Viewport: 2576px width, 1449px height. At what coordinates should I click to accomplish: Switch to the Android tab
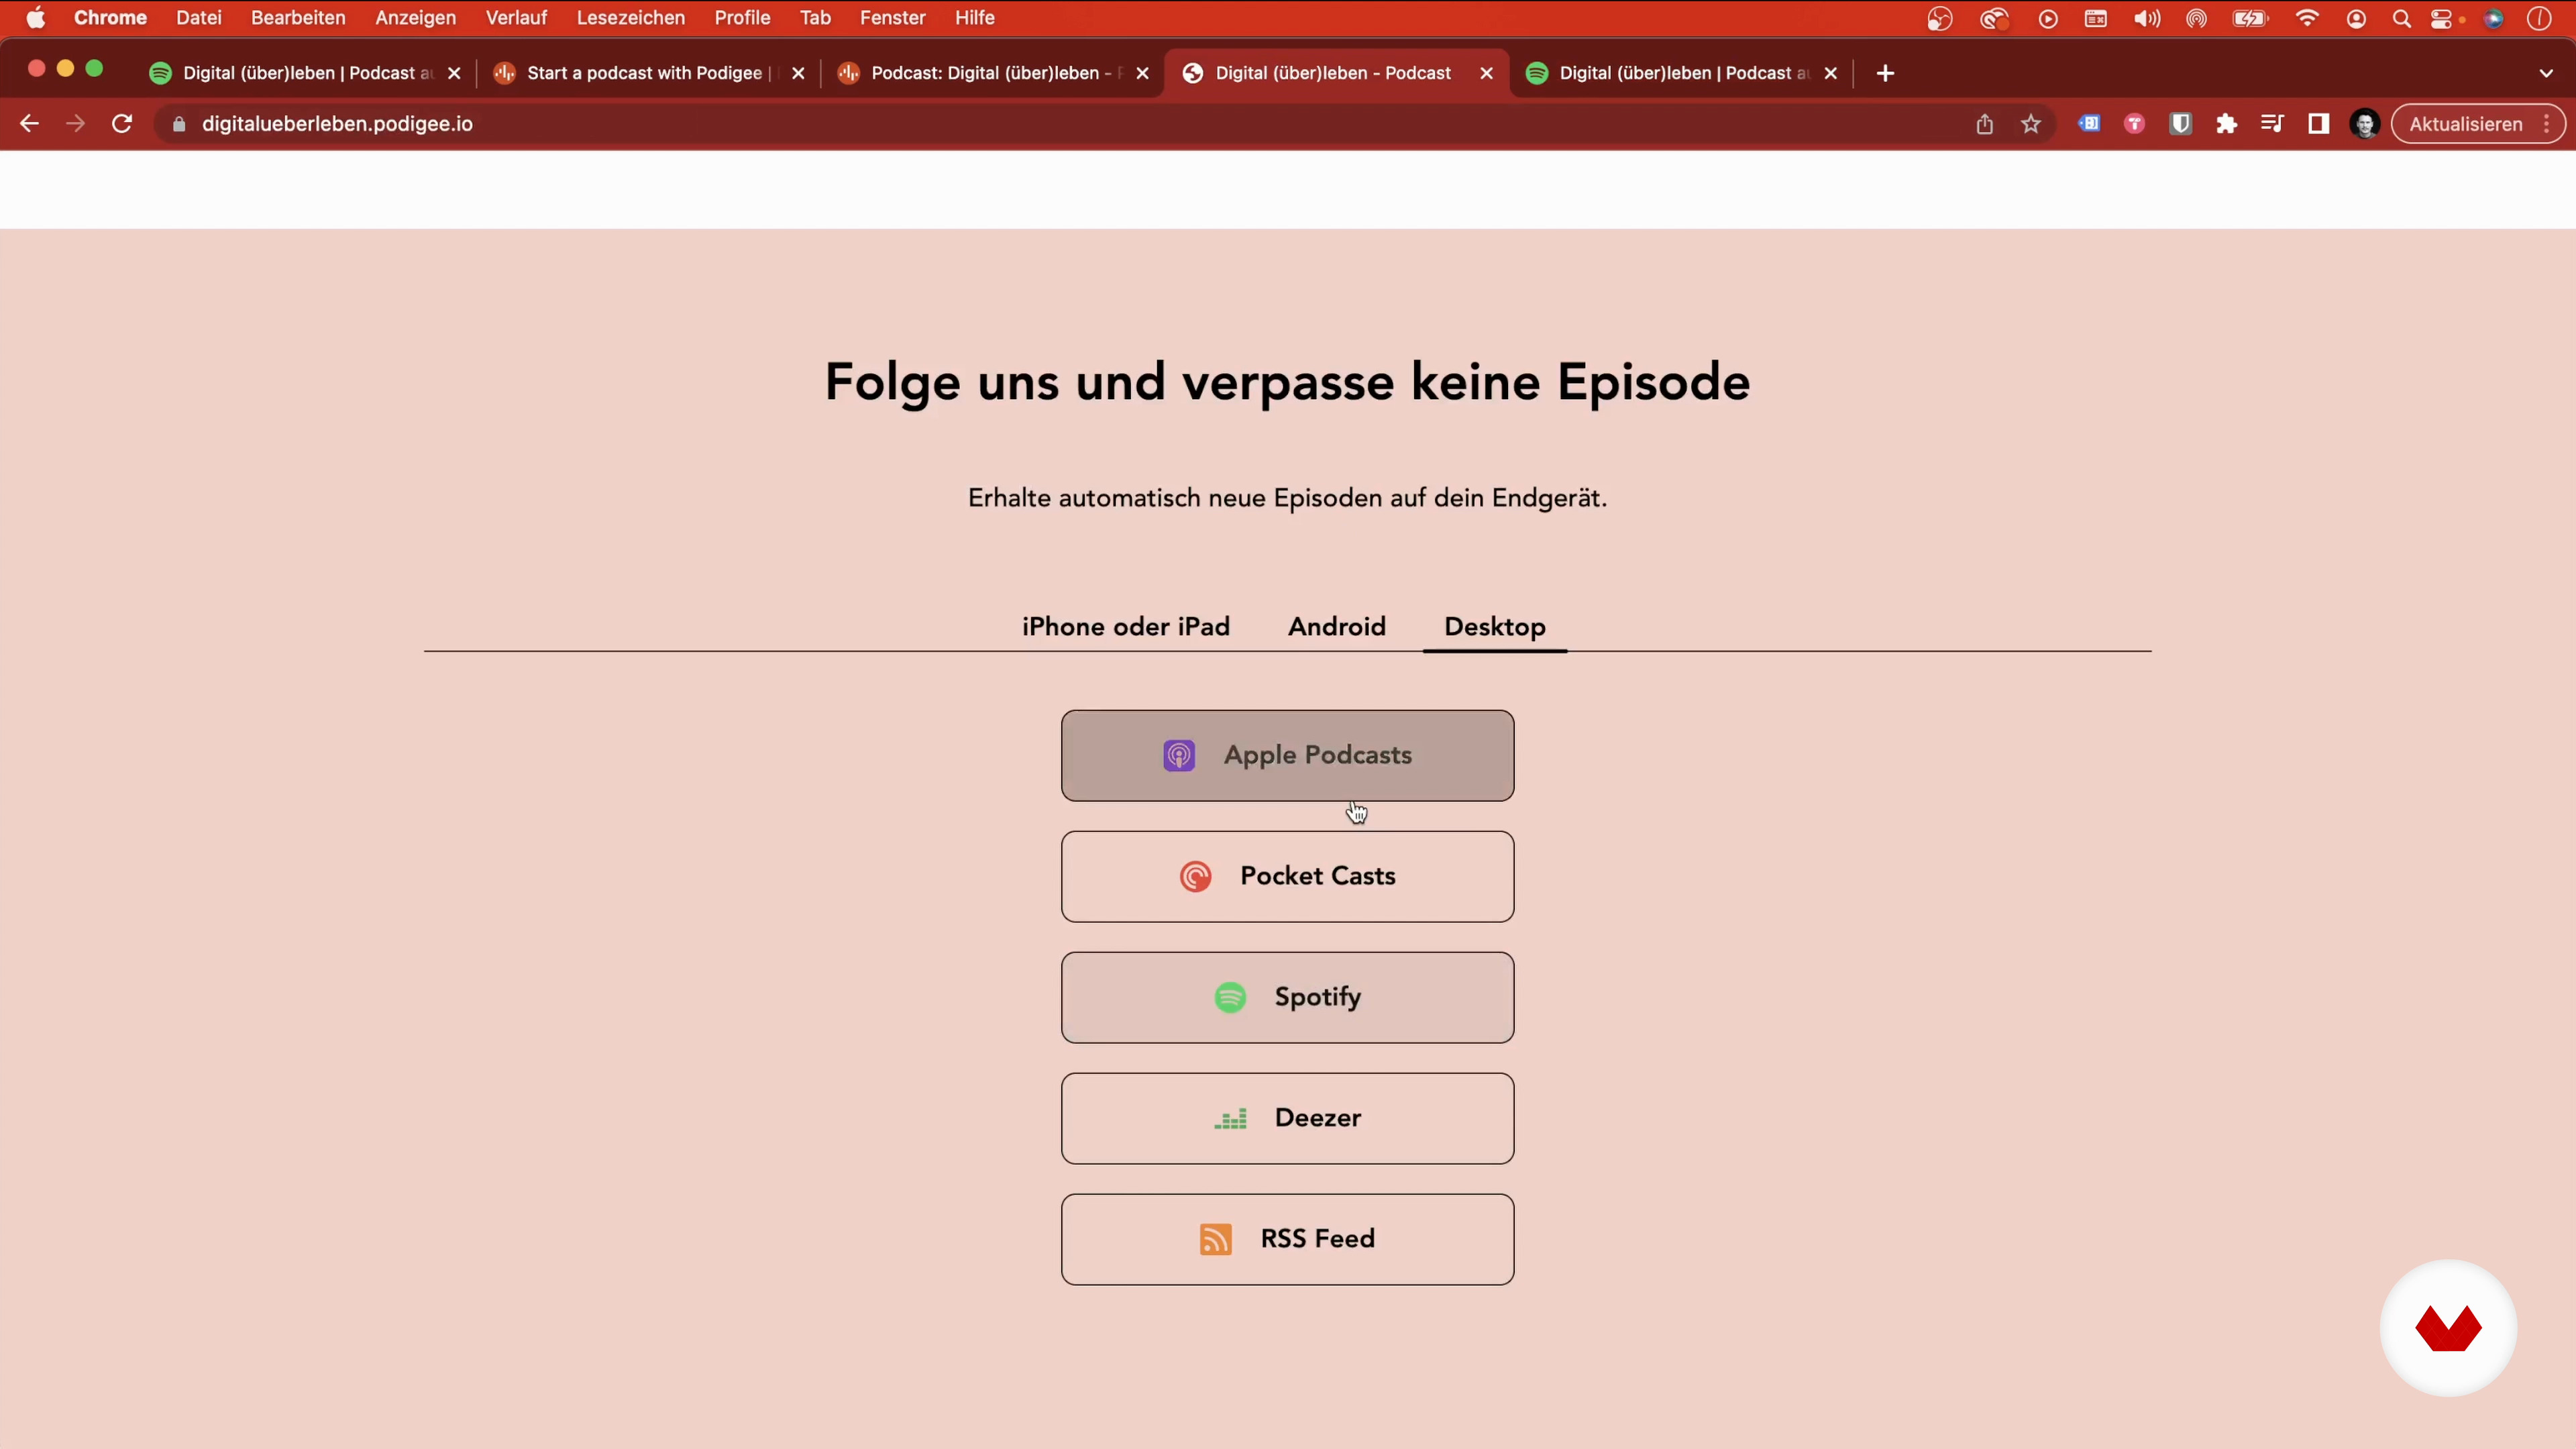(x=1336, y=627)
